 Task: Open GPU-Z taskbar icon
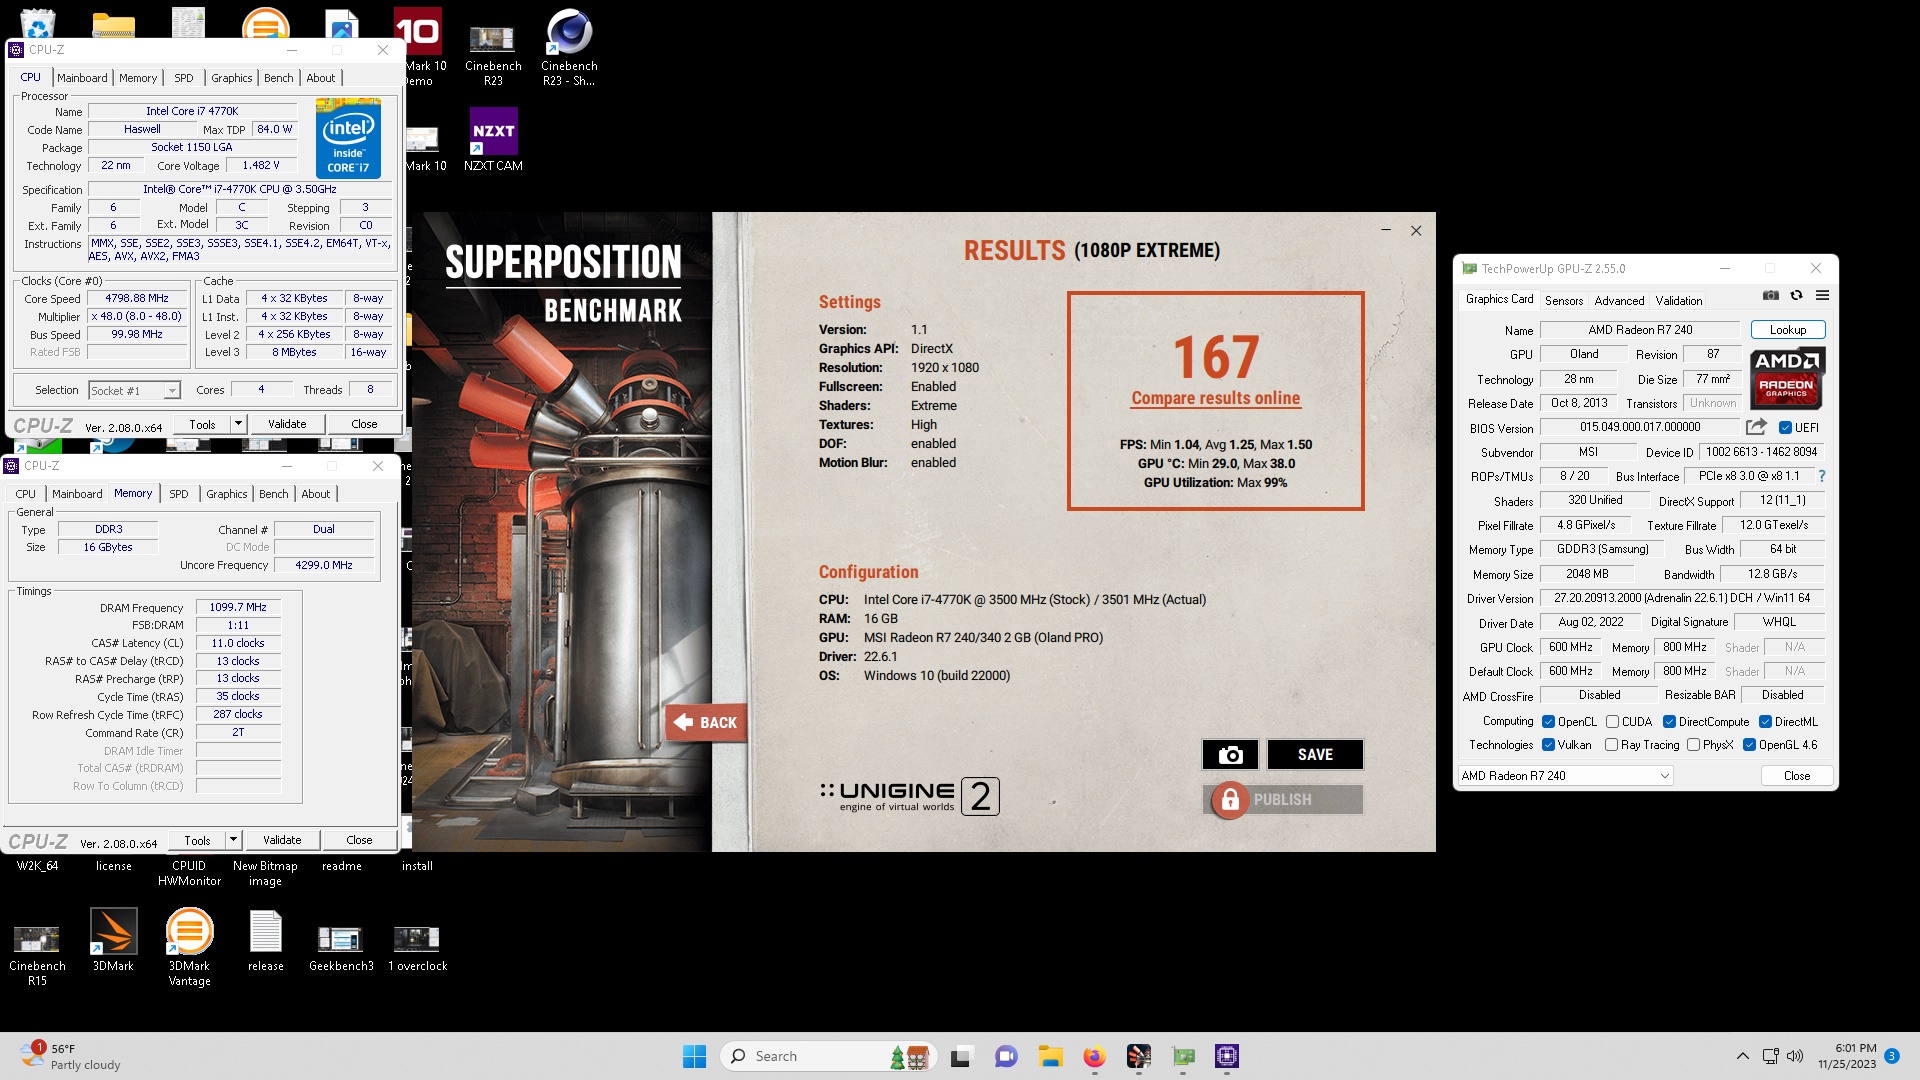[x=1183, y=1056]
